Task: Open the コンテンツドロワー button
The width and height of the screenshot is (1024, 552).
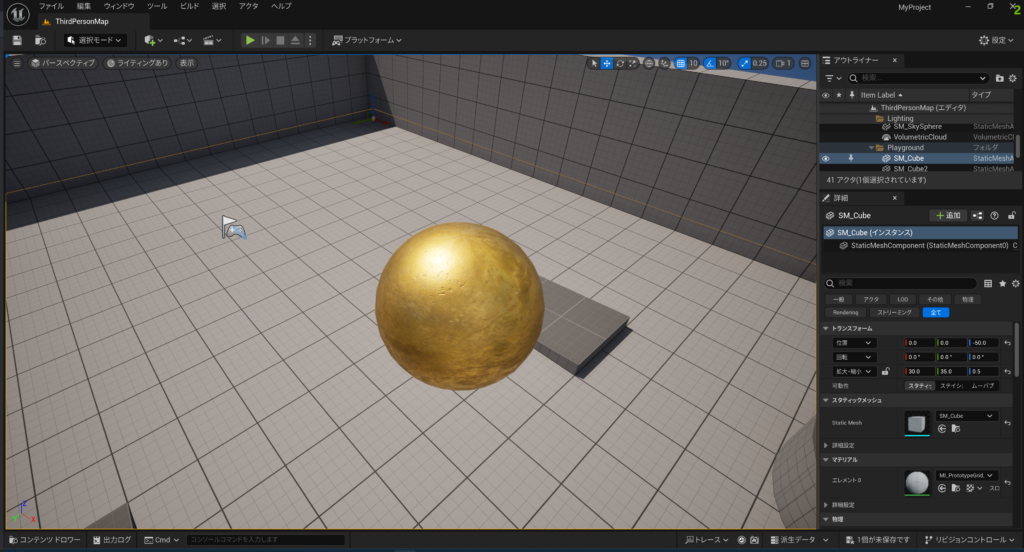Action: [x=43, y=540]
